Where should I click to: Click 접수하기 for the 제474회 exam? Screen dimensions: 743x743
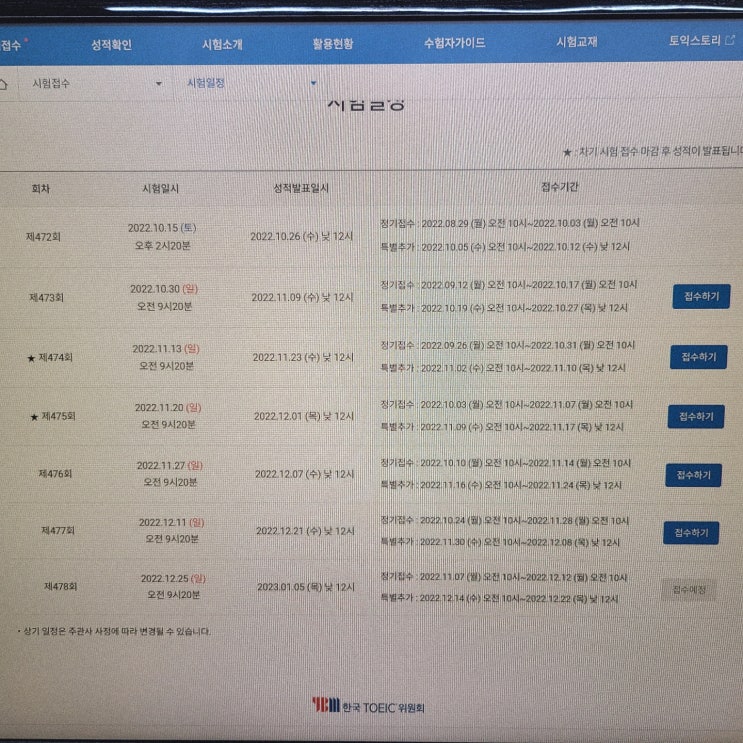tap(698, 357)
